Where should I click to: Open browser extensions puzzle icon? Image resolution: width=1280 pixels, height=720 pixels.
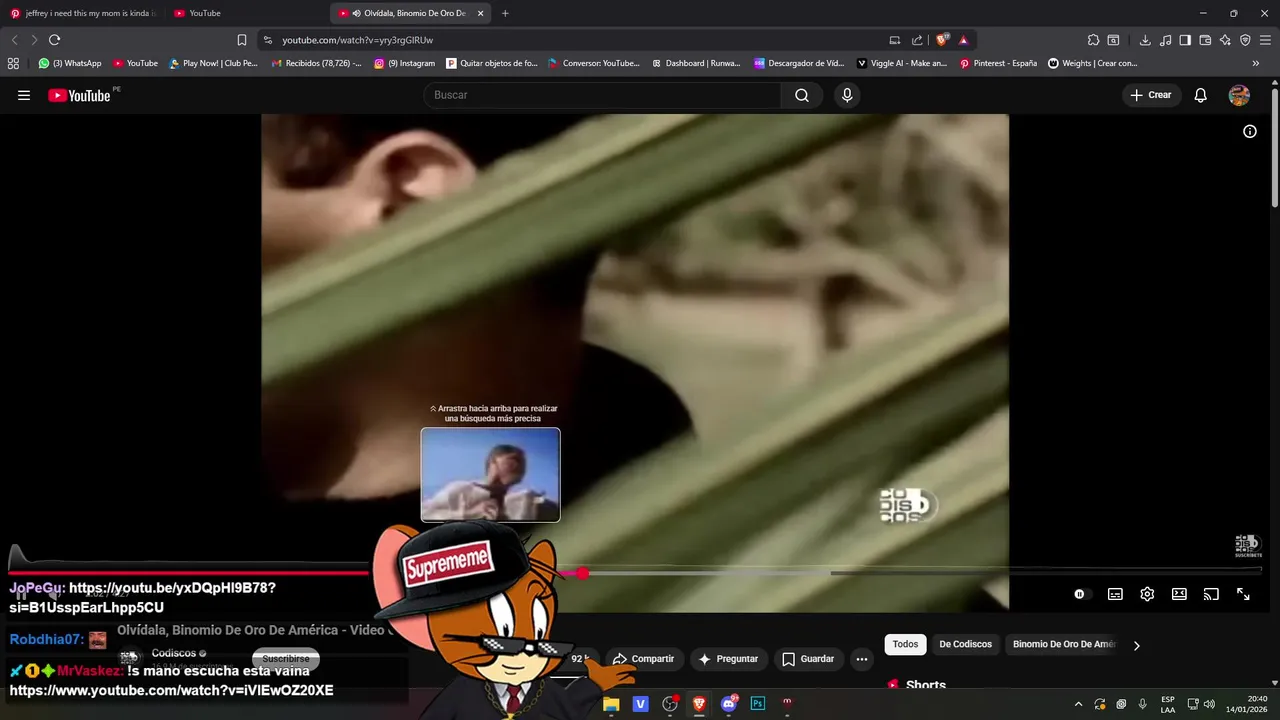[x=1093, y=40]
